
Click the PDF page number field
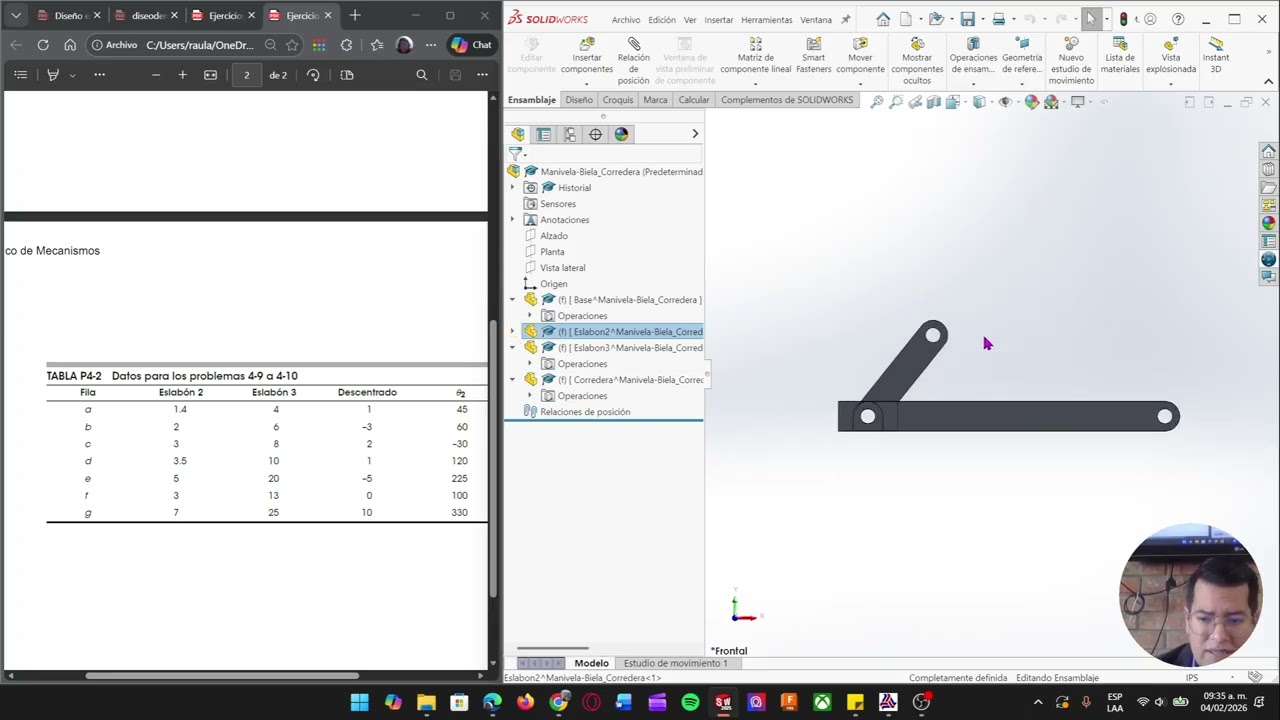coord(246,75)
